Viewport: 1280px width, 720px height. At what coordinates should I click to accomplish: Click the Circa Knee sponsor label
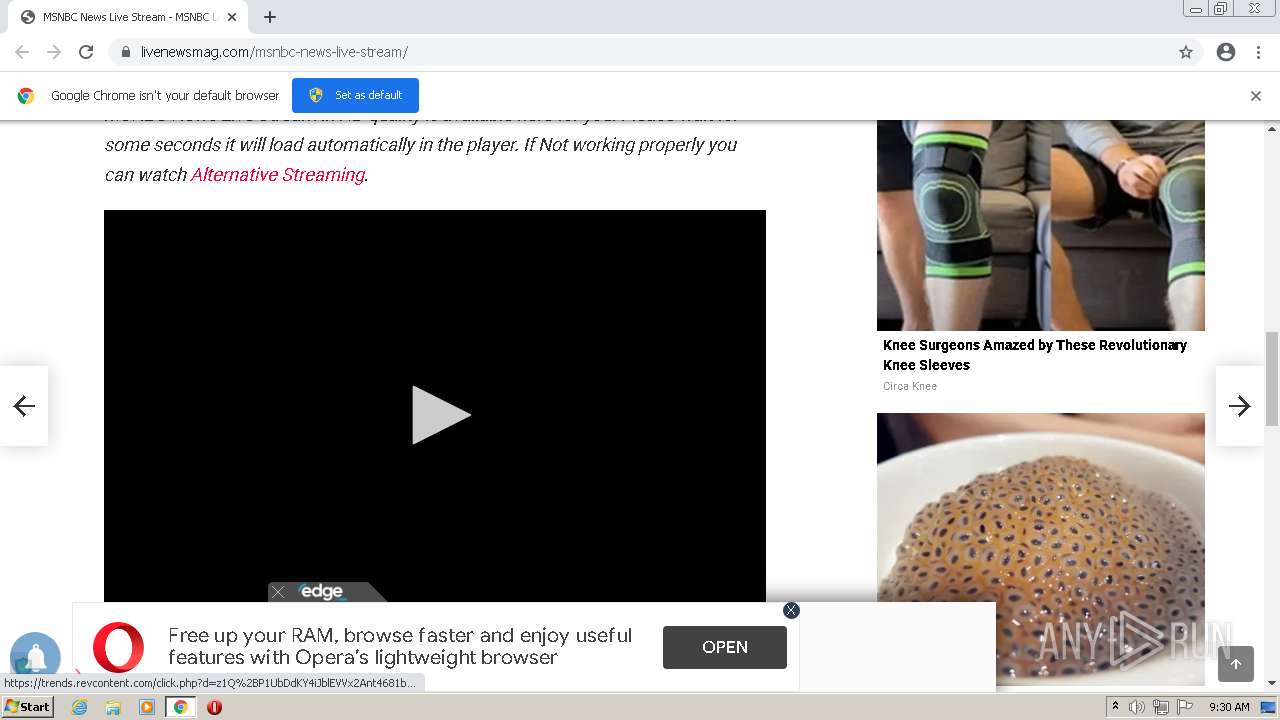tap(910, 386)
